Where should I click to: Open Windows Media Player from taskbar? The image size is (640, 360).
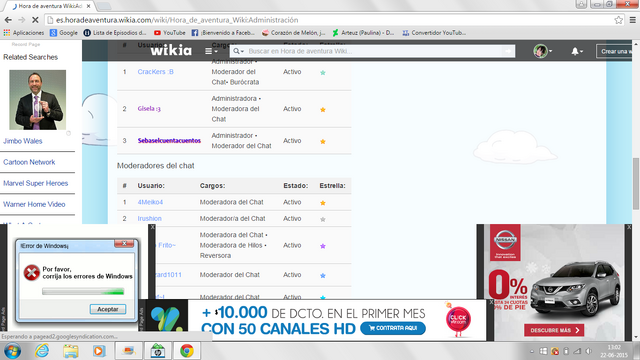click(x=98, y=351)
